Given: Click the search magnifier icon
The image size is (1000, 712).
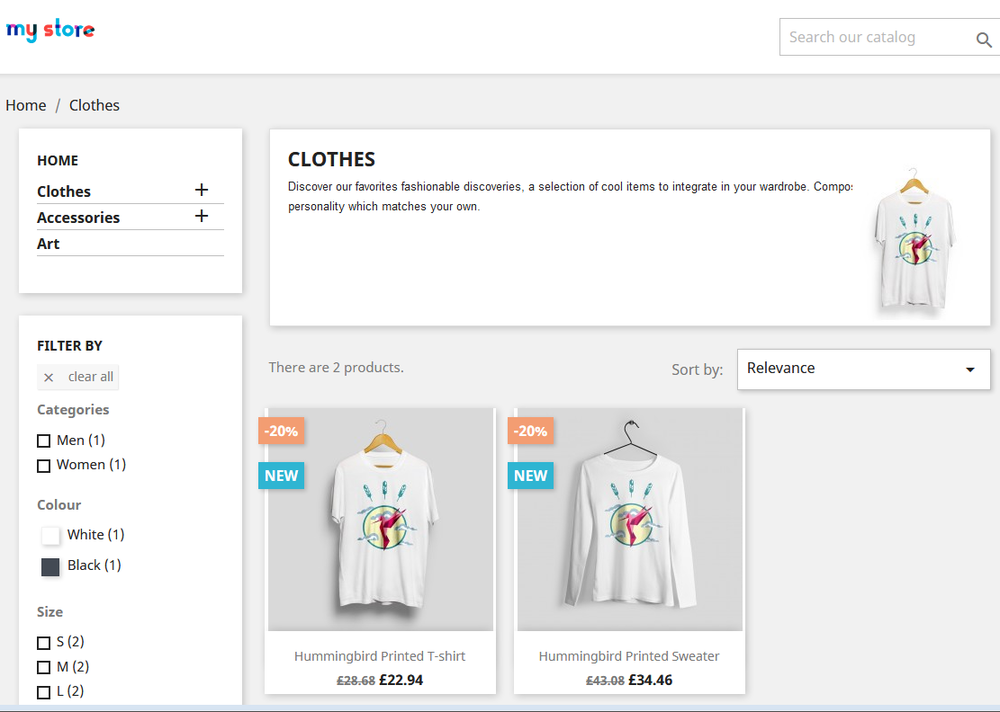Looking at the screenshot, I should 983,40.
